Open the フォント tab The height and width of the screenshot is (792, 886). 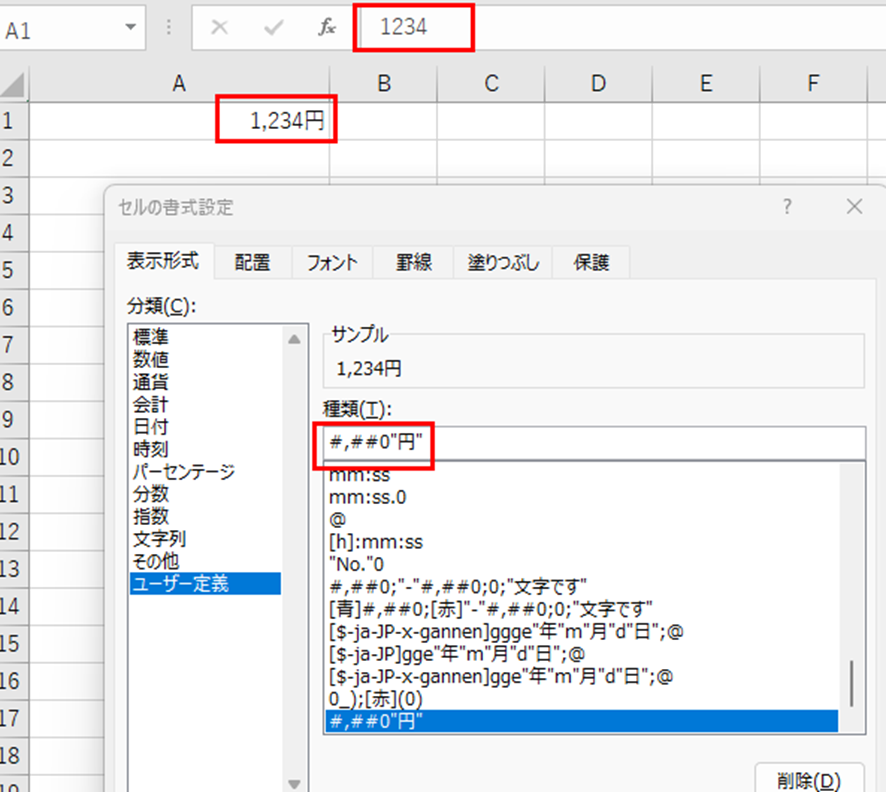coord(332,263)
